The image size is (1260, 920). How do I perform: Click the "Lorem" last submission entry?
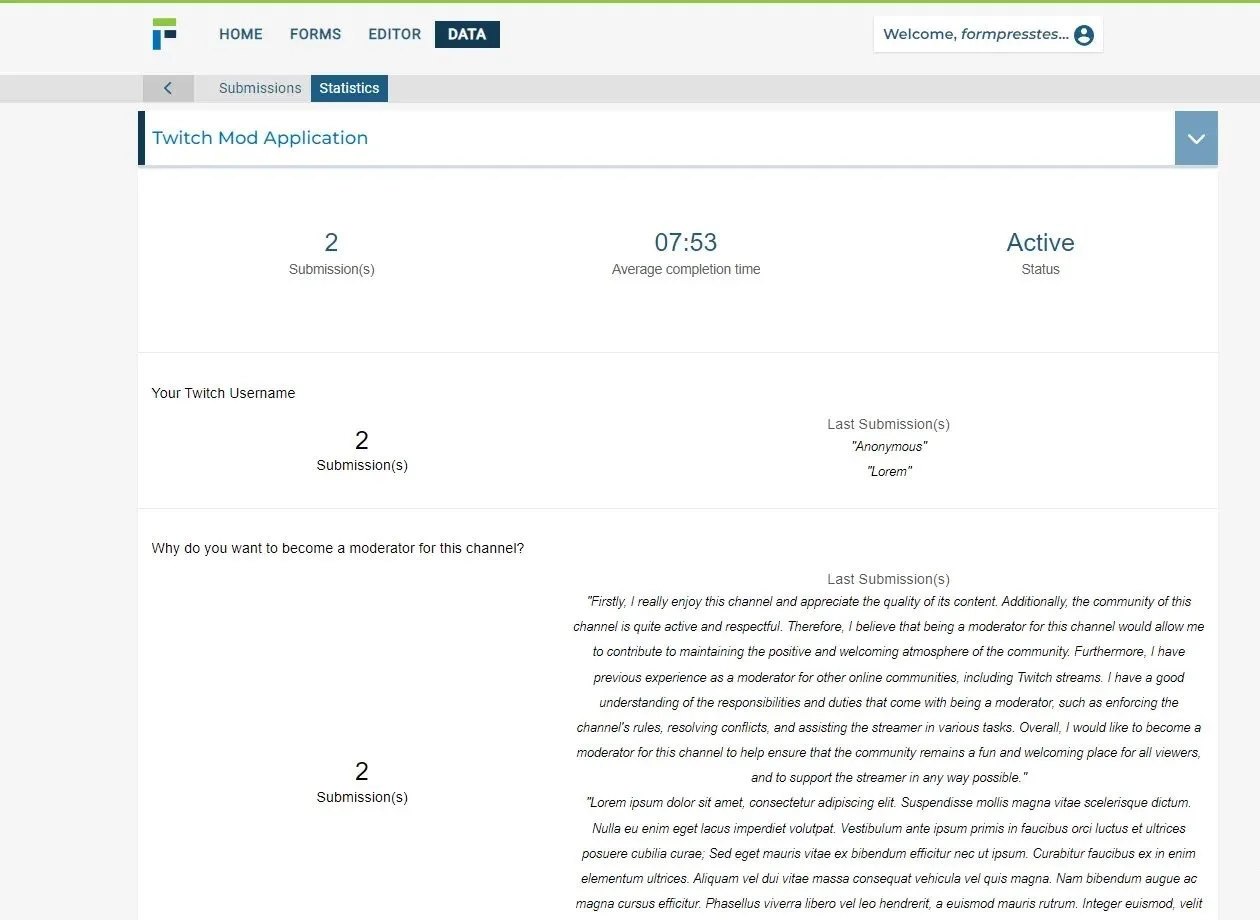coord(889,471)
